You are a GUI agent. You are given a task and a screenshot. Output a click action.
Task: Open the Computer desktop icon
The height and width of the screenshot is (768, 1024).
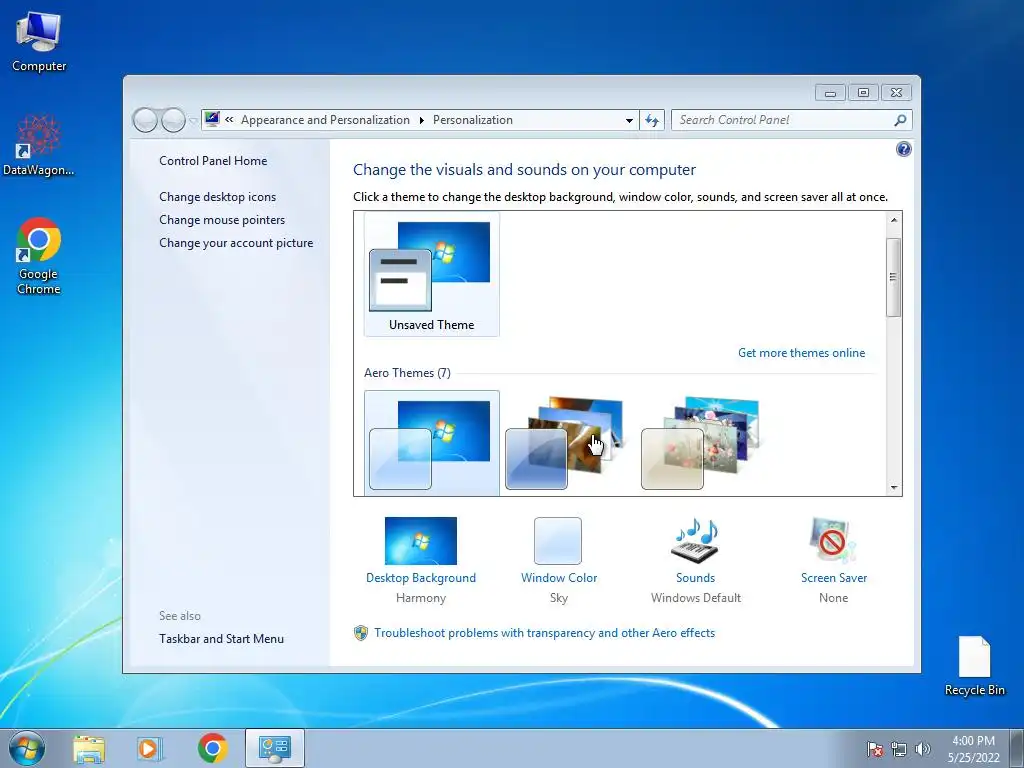pyautogui.click(x=39, y=42)
